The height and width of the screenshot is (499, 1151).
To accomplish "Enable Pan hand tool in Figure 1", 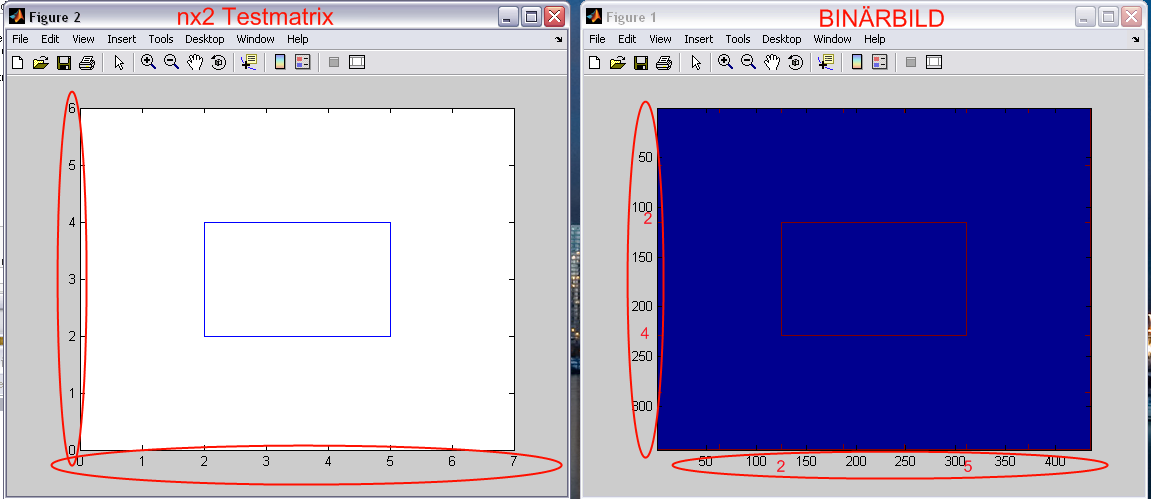I will point(772,62).
